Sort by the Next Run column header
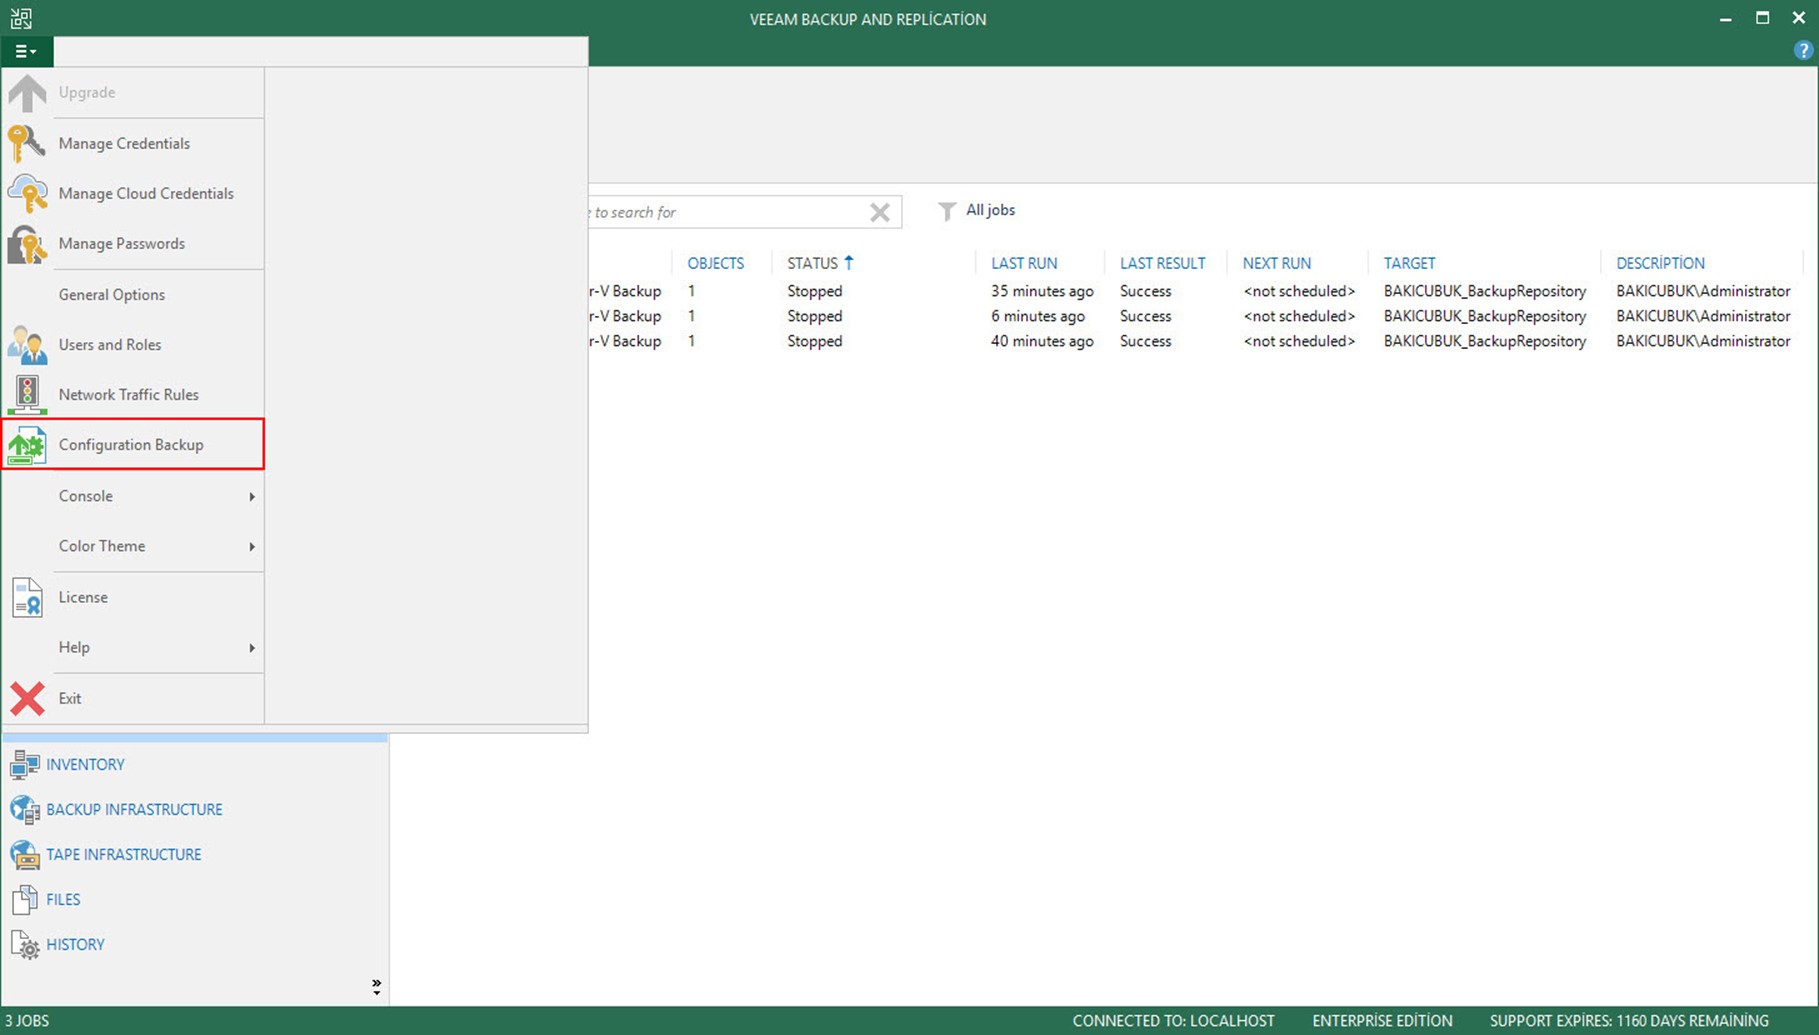This screenshot has width=1819, height=1035. pyautogui.click(x=1276, y=263)
